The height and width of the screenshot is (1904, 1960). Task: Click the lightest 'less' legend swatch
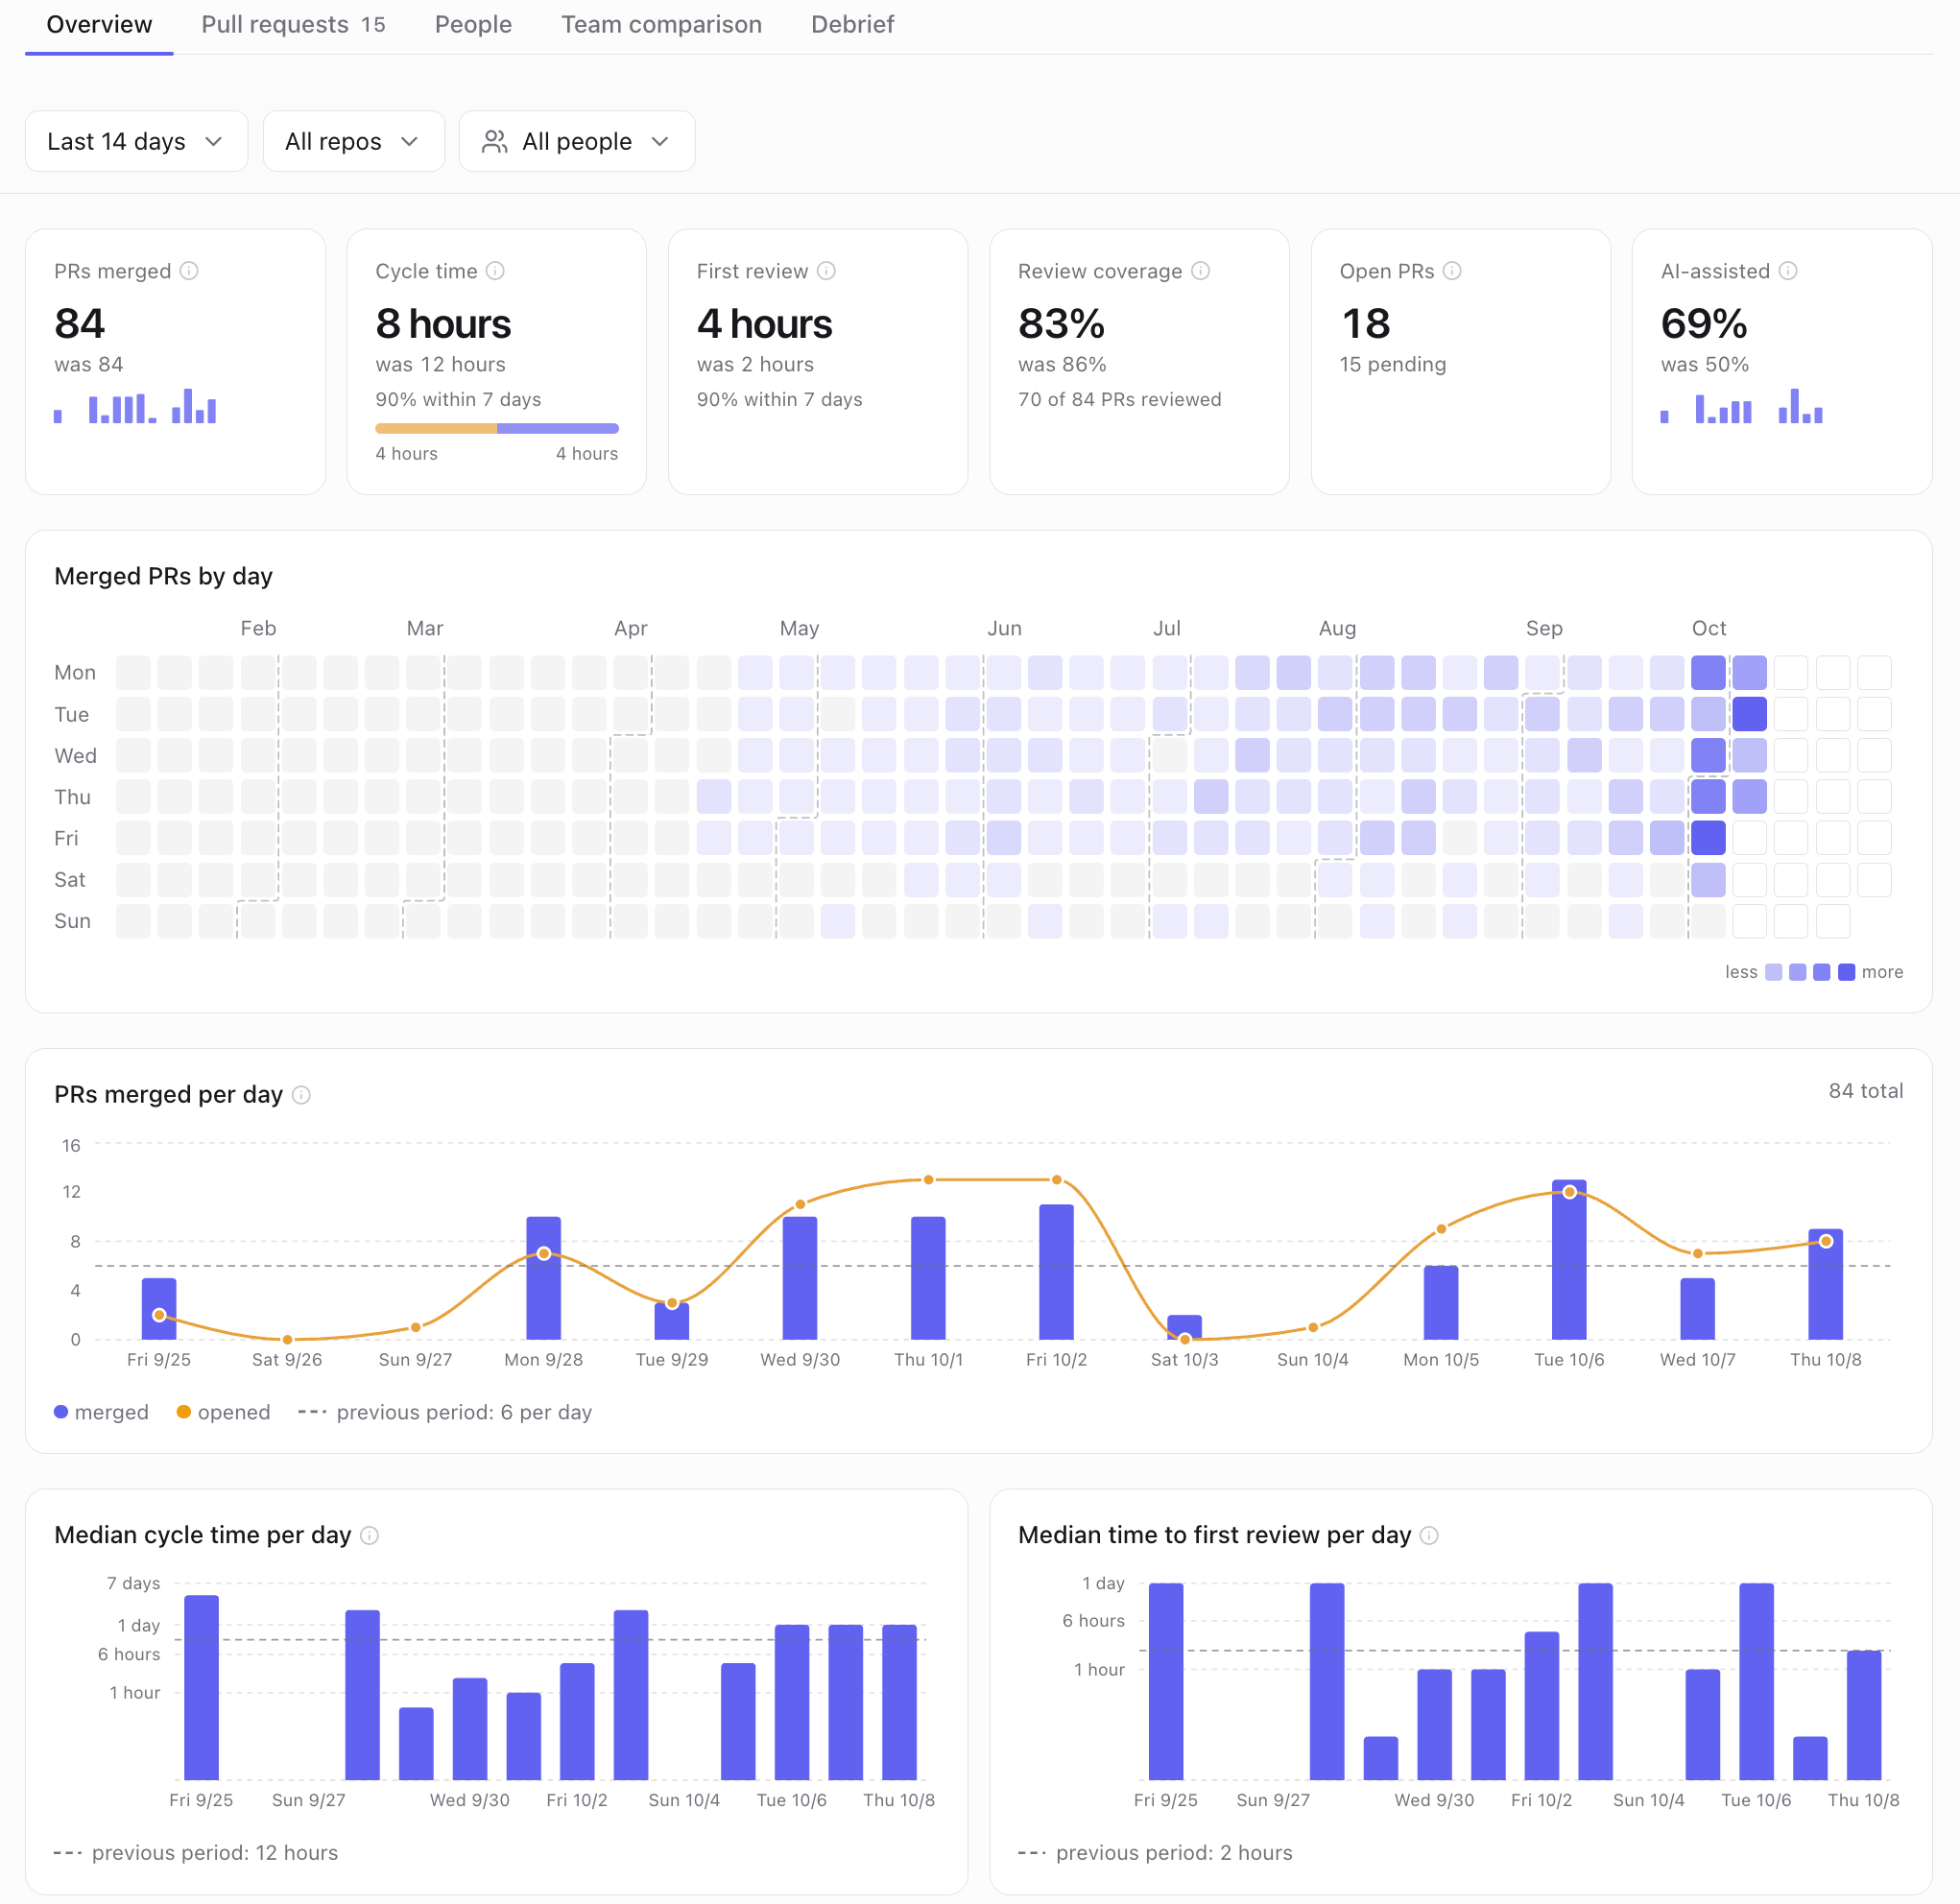(x=1773, y=972)
